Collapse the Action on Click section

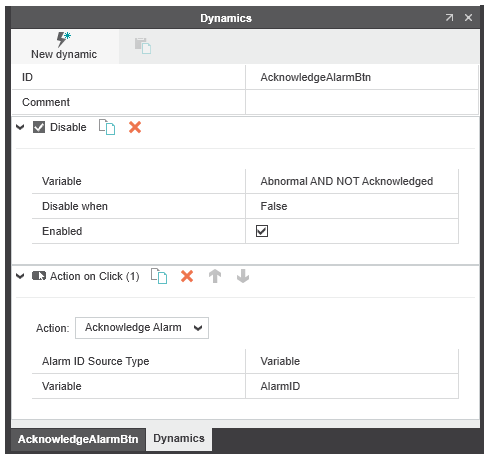tap(20, 276)
